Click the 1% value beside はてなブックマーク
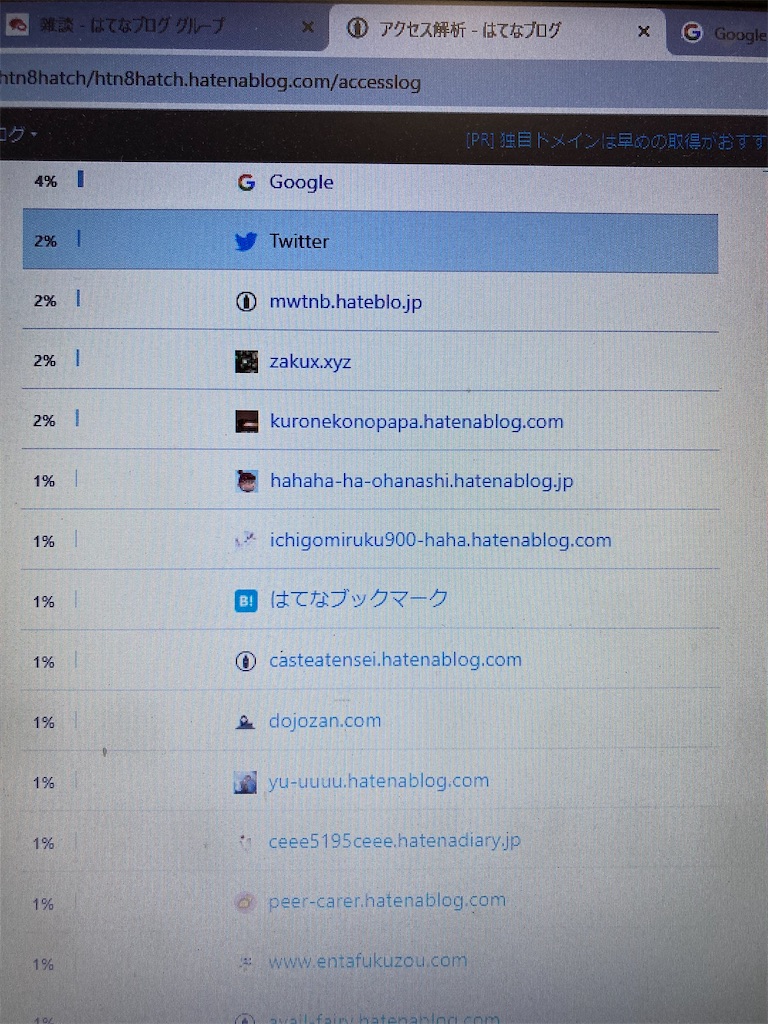 [x=44, y=601]
